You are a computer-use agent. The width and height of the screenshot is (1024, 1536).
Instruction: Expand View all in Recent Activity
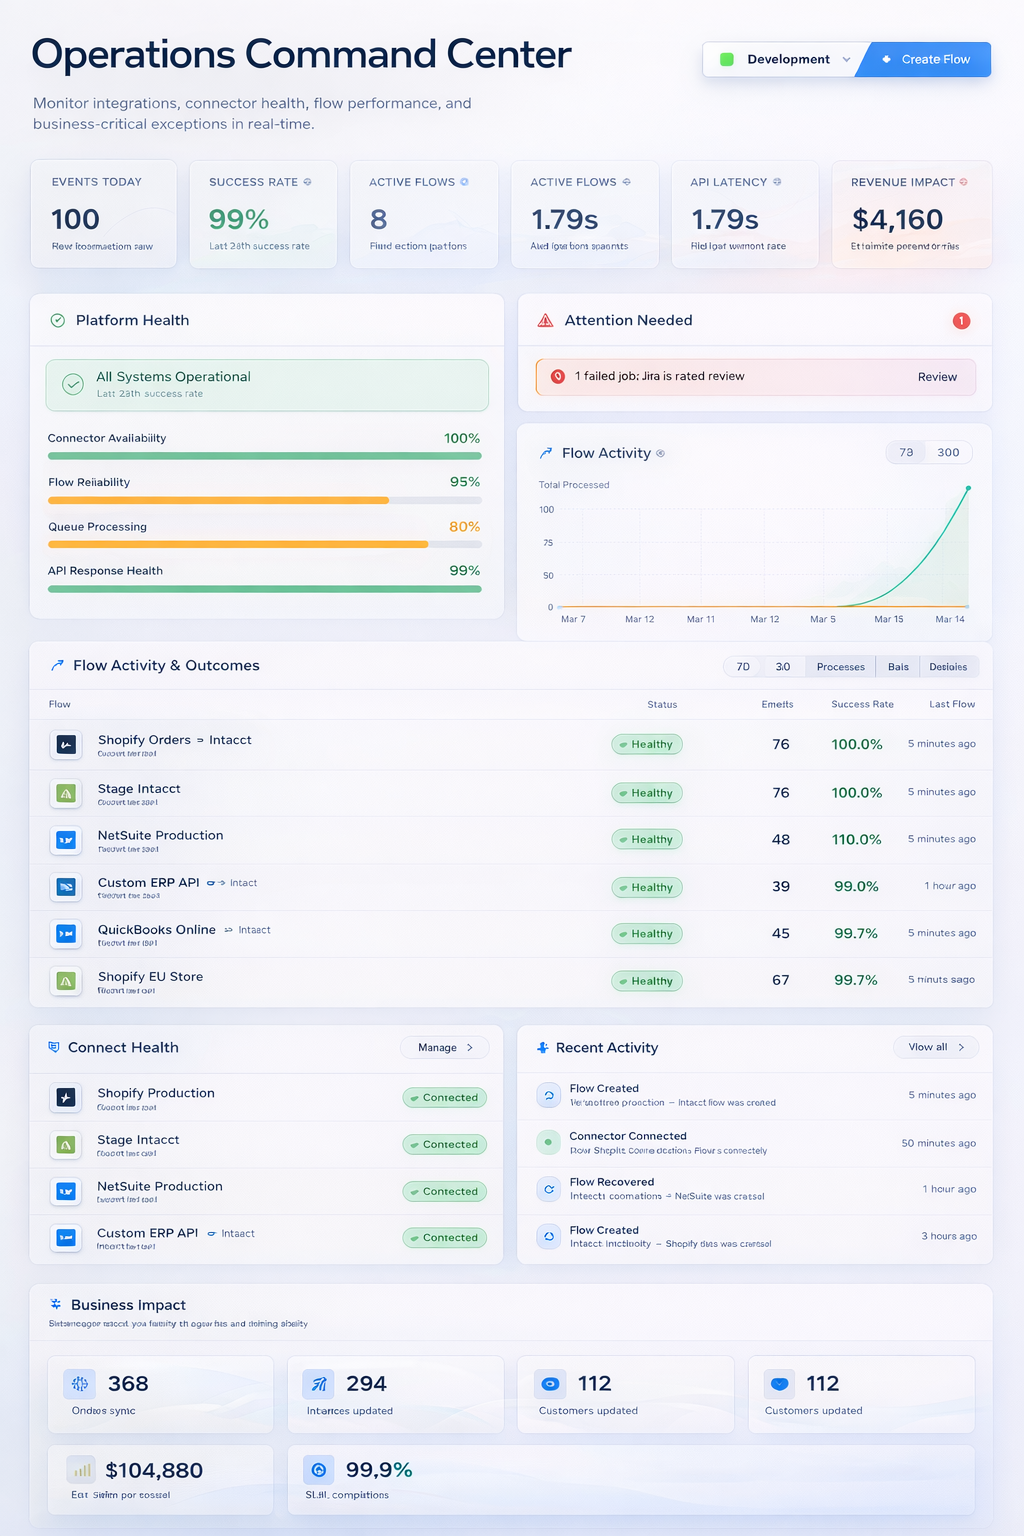935,1047
